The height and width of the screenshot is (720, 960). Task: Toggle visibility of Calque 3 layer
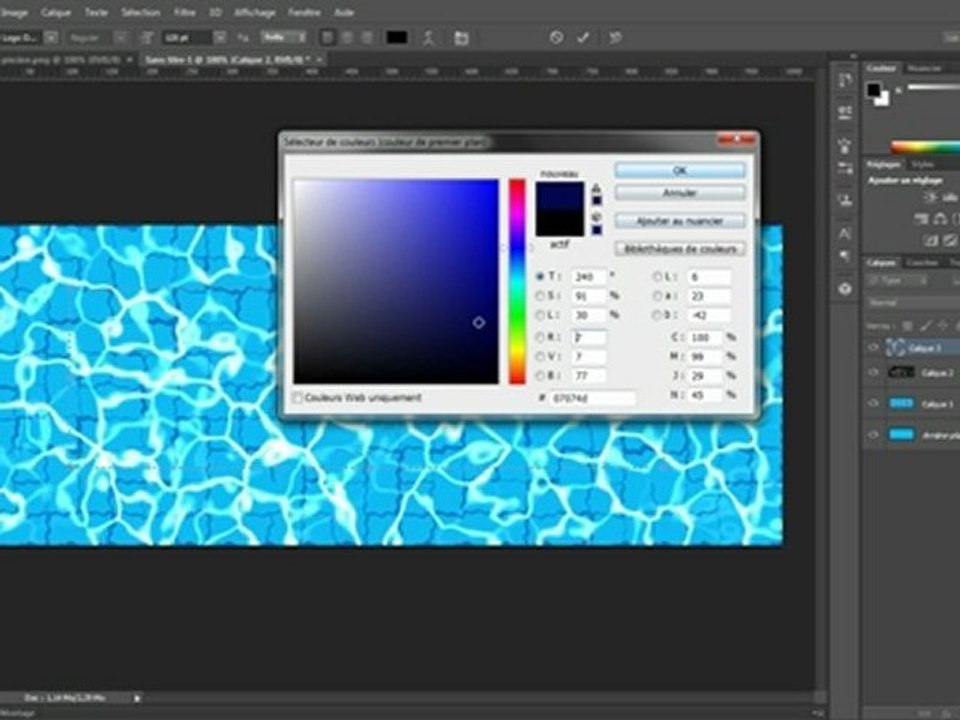[874, 348]
